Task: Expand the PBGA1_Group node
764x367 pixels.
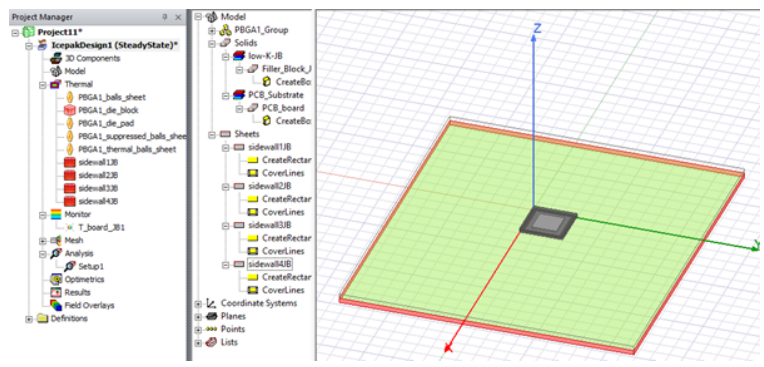Action: tap(211, 30)
